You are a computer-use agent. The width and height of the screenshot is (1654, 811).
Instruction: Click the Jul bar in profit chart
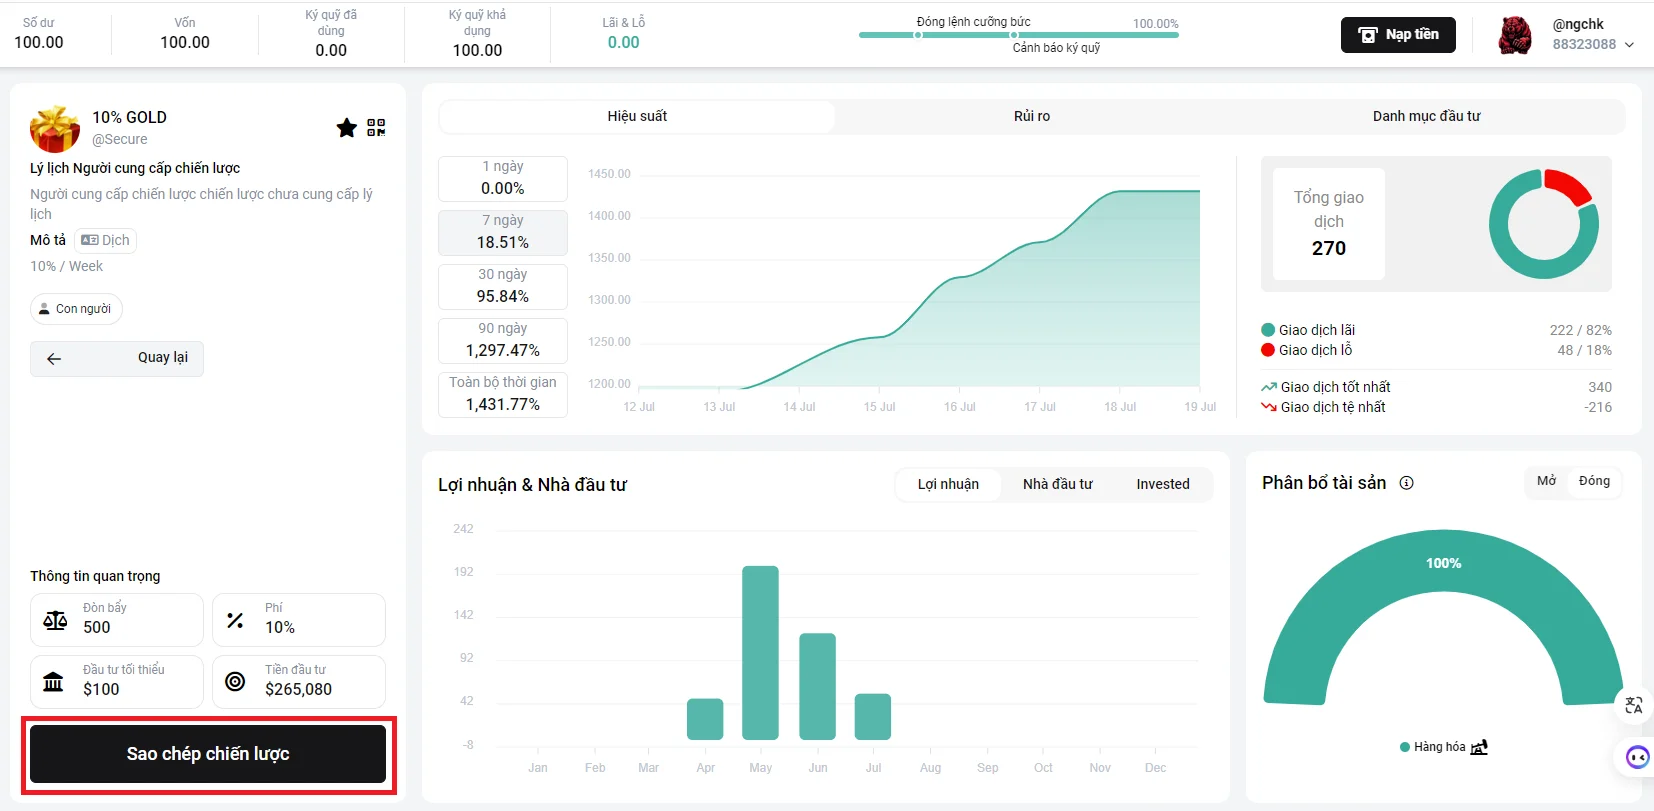tap(873, 717)
